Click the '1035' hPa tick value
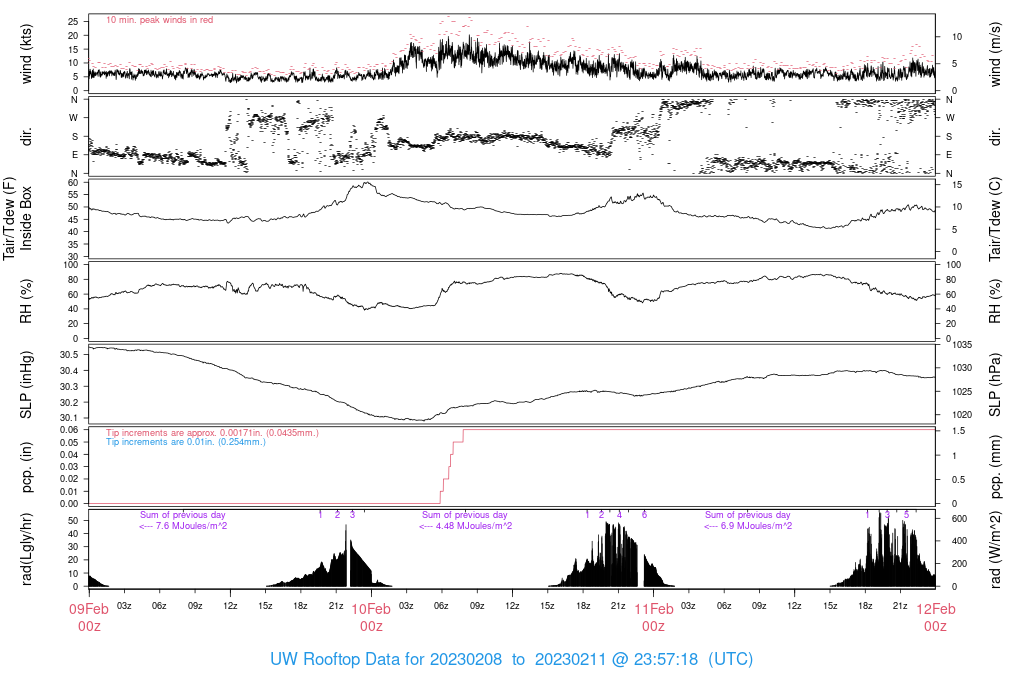This screenshot has width=1024, height=700. (x=962, y=345)
